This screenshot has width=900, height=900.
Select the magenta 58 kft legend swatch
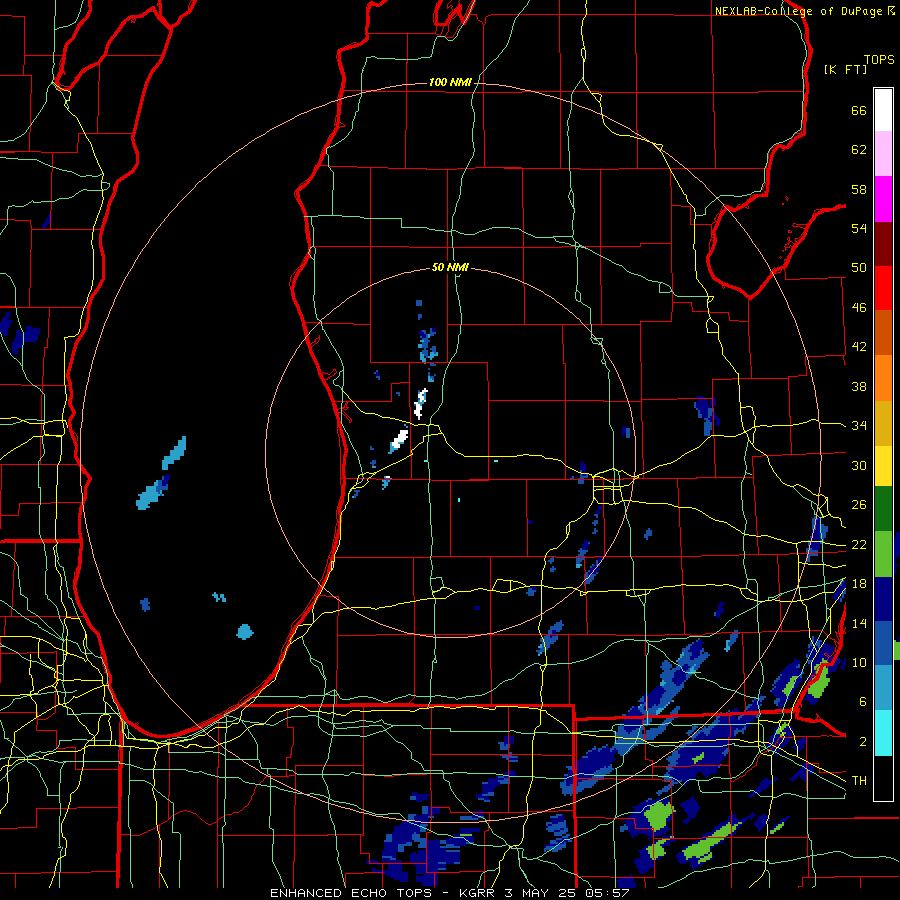tap(883, 199)
